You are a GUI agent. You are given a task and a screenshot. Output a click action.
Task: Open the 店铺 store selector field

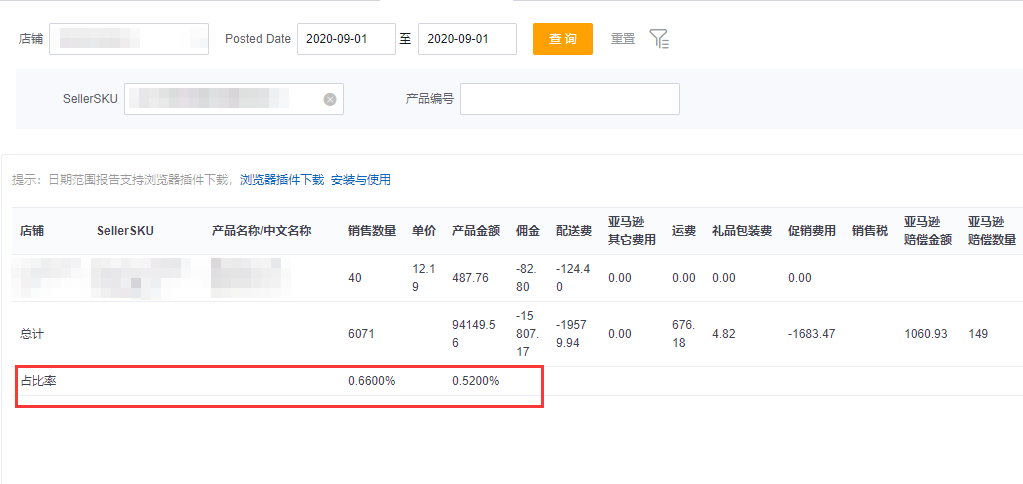point(128,39)
